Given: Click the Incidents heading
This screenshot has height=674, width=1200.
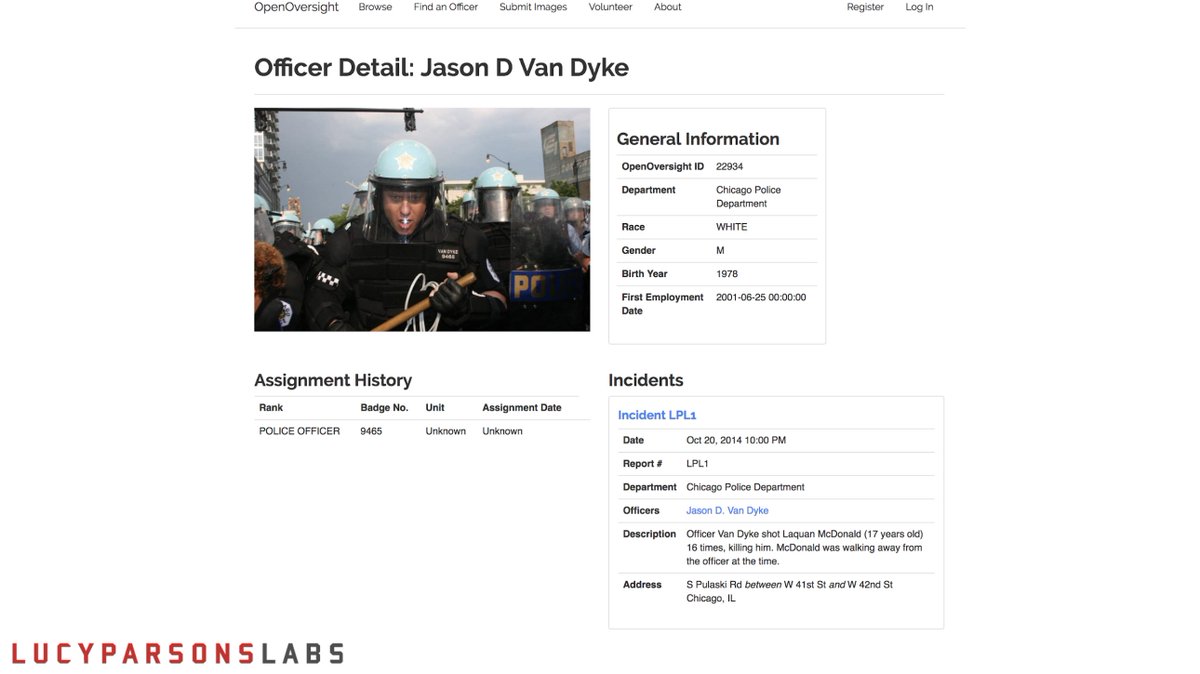Looking at the screenshot, I should pyautogui.click(x=646, y=381).
